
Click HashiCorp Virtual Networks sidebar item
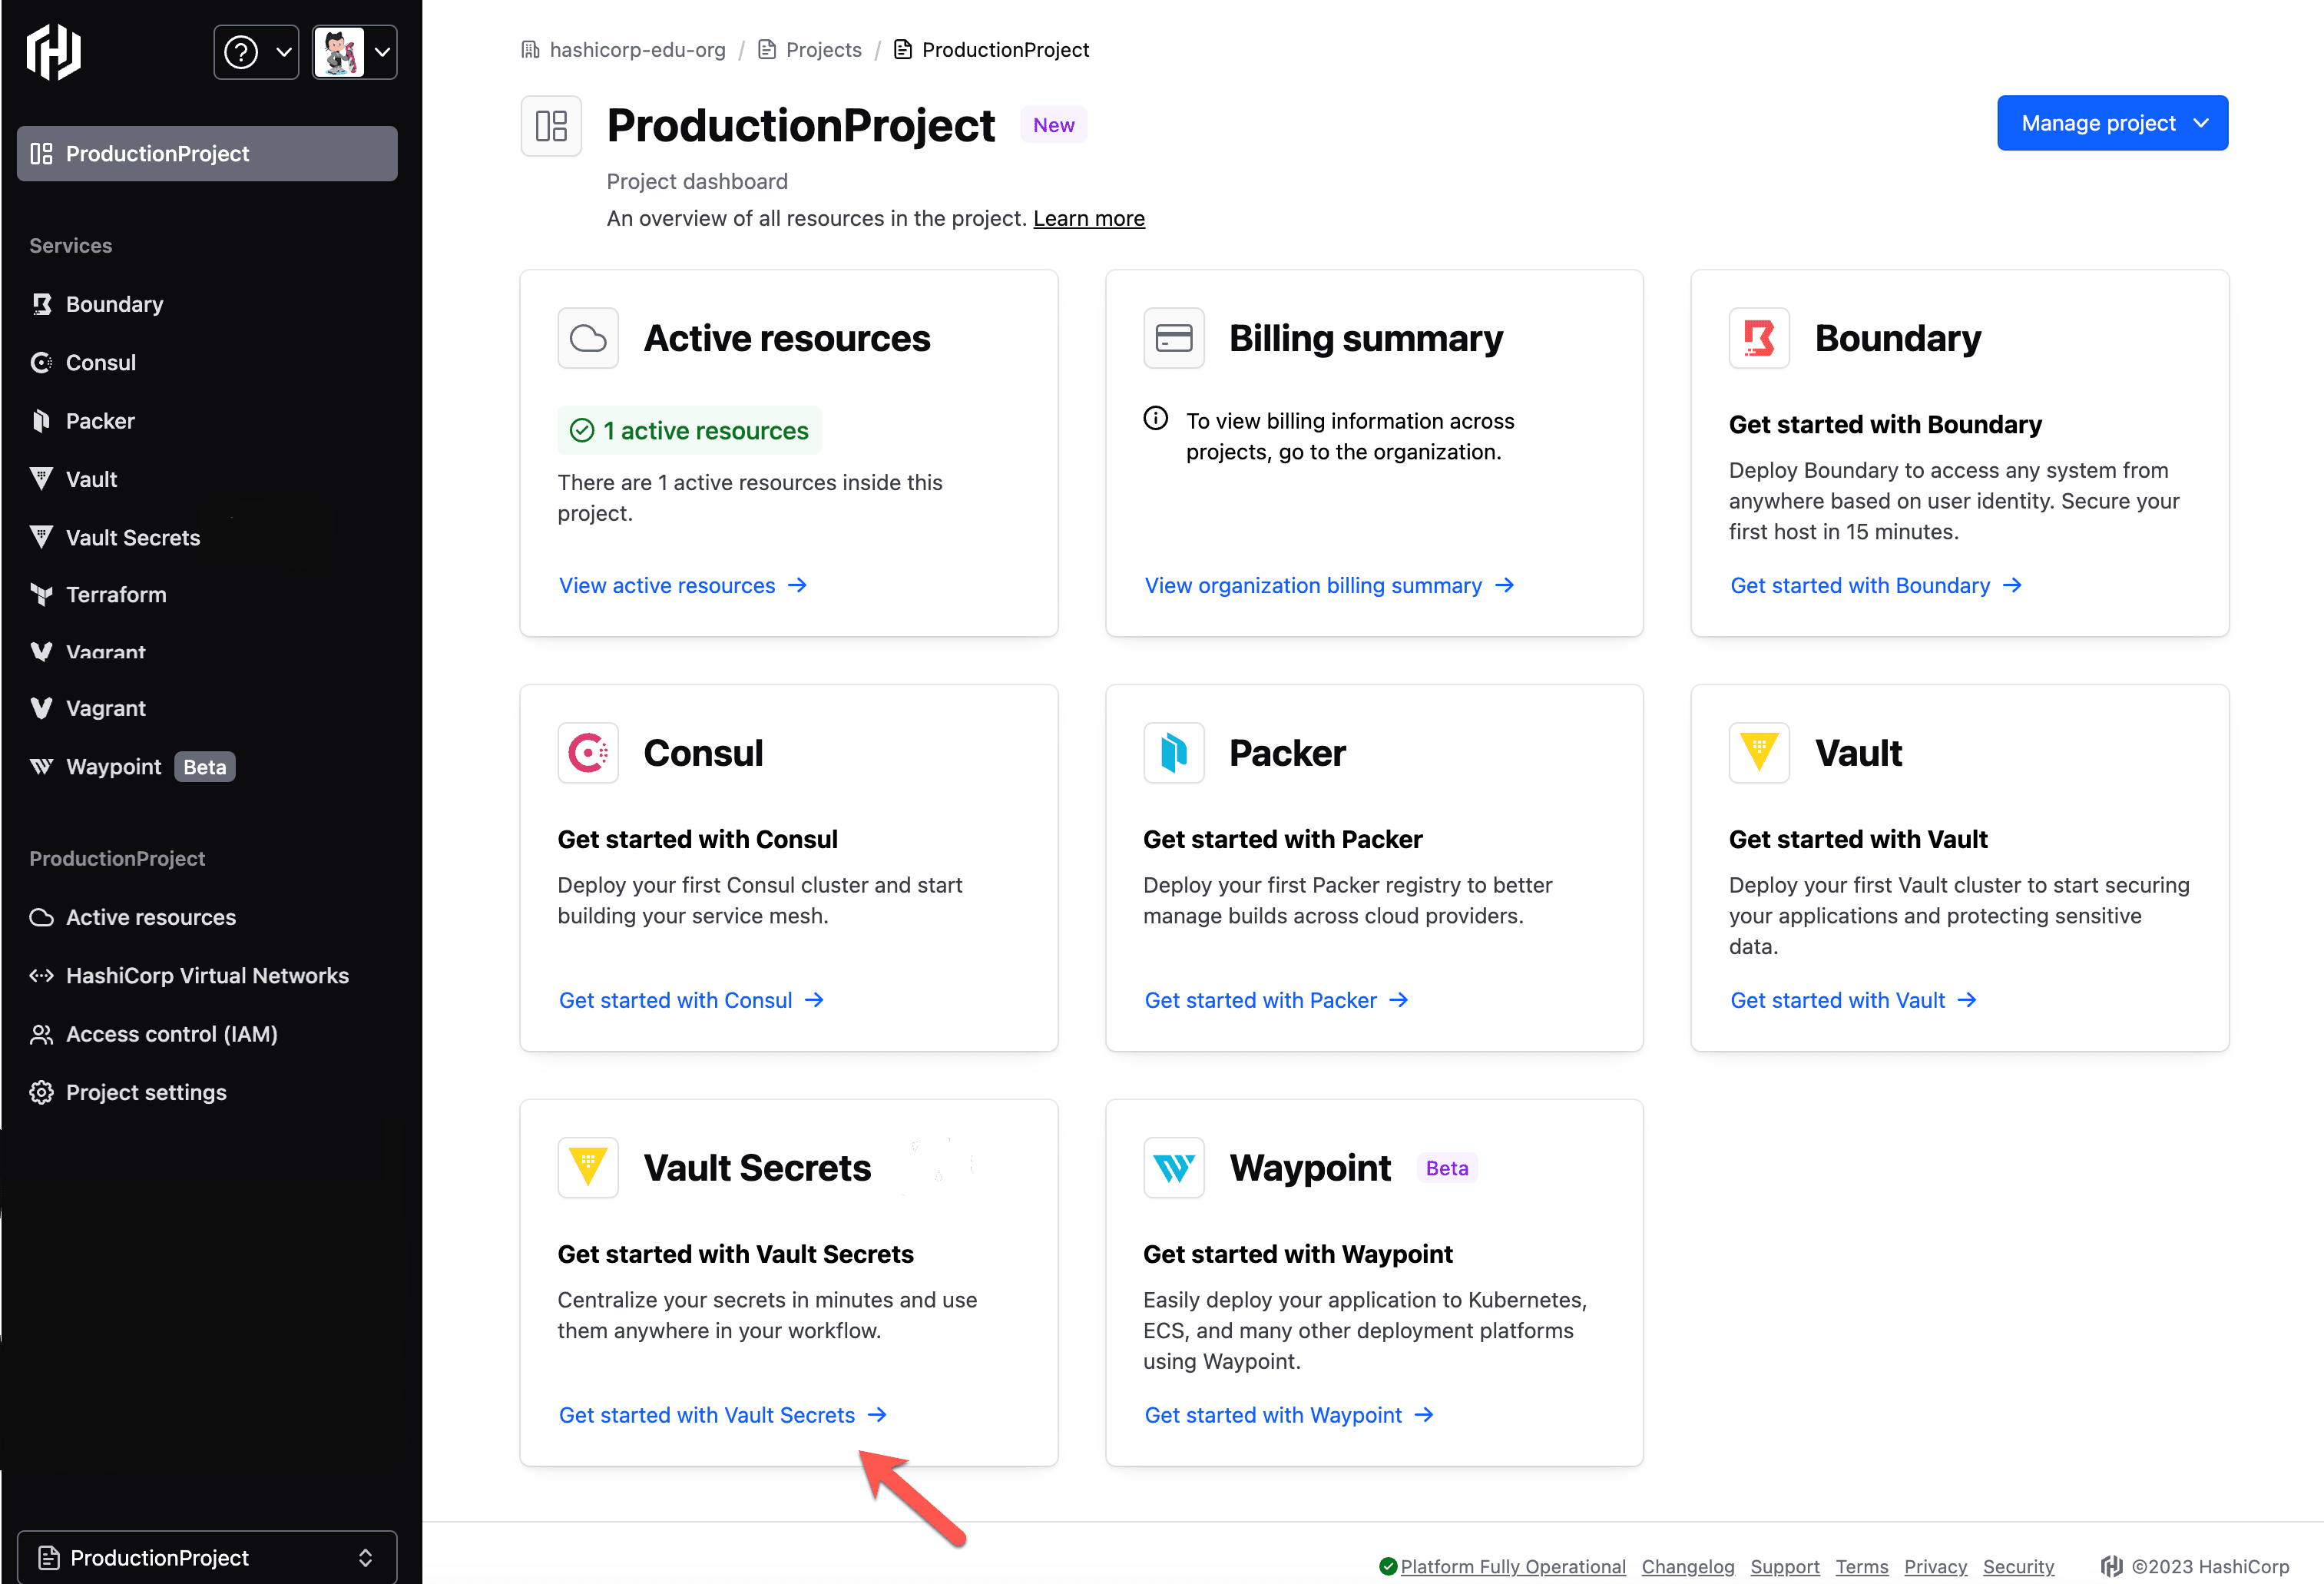205,975
